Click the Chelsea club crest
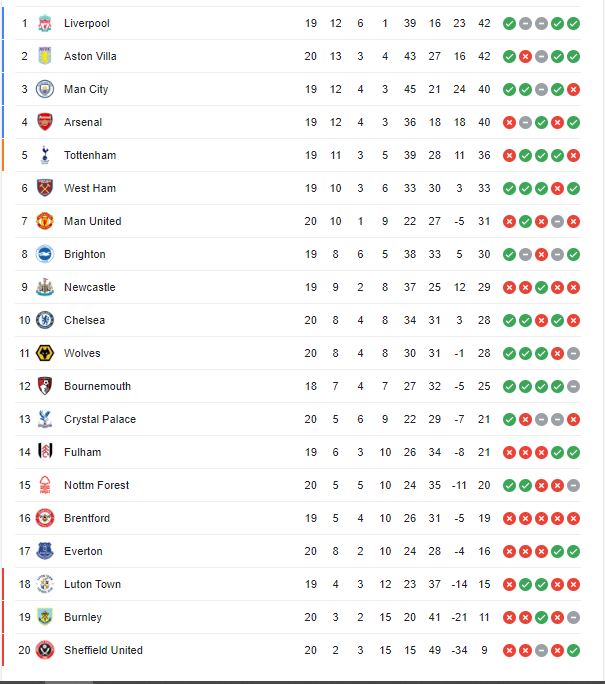Viewport: 605px width, 684px height. (44, 320)
